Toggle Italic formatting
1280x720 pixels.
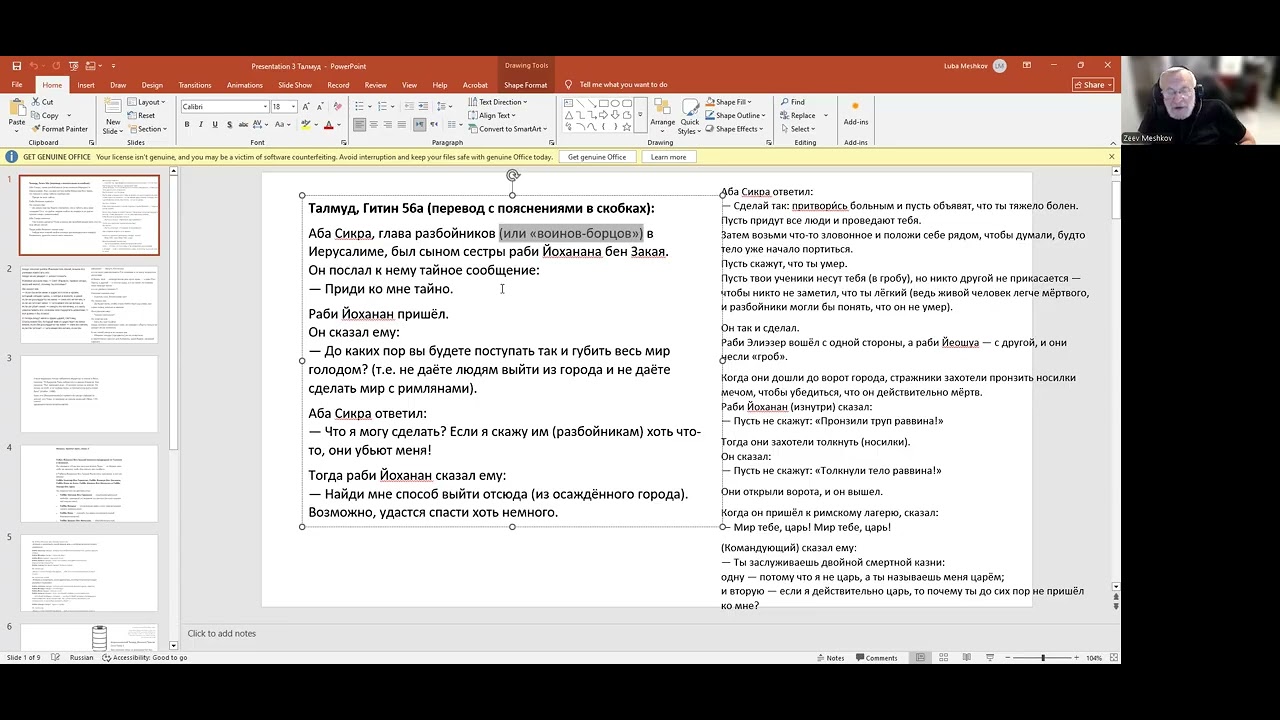[200, 125]
